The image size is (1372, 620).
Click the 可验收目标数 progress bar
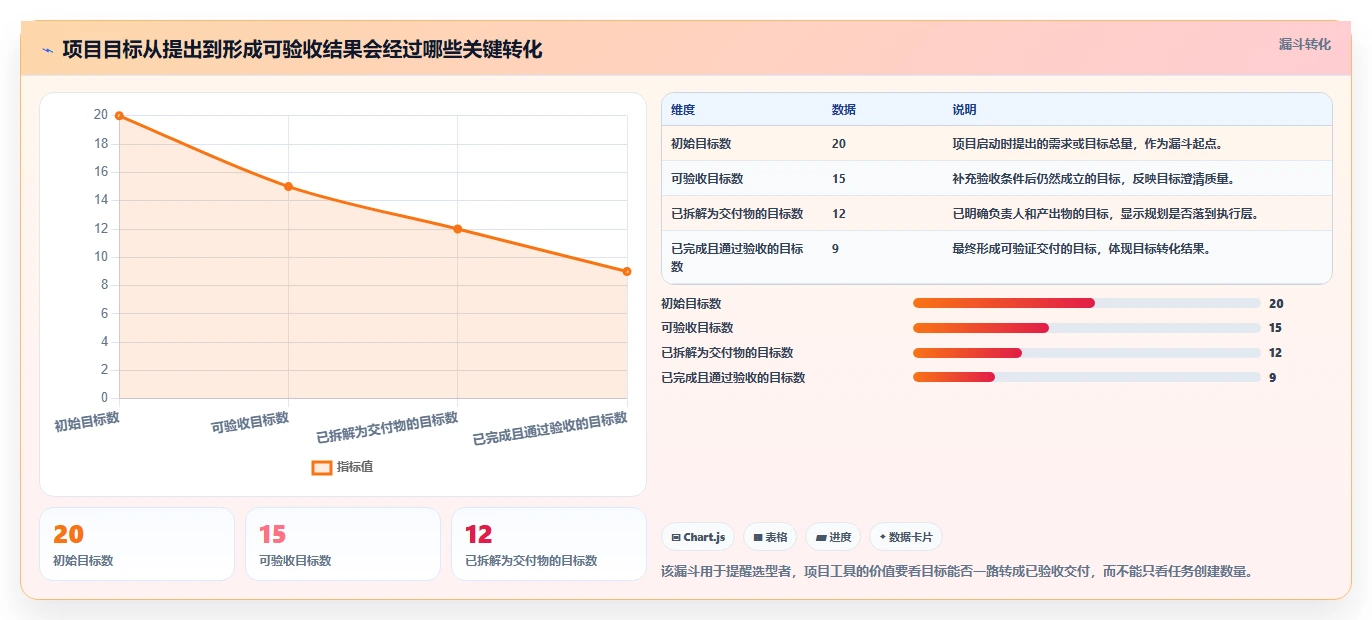tap(1087, 328)
